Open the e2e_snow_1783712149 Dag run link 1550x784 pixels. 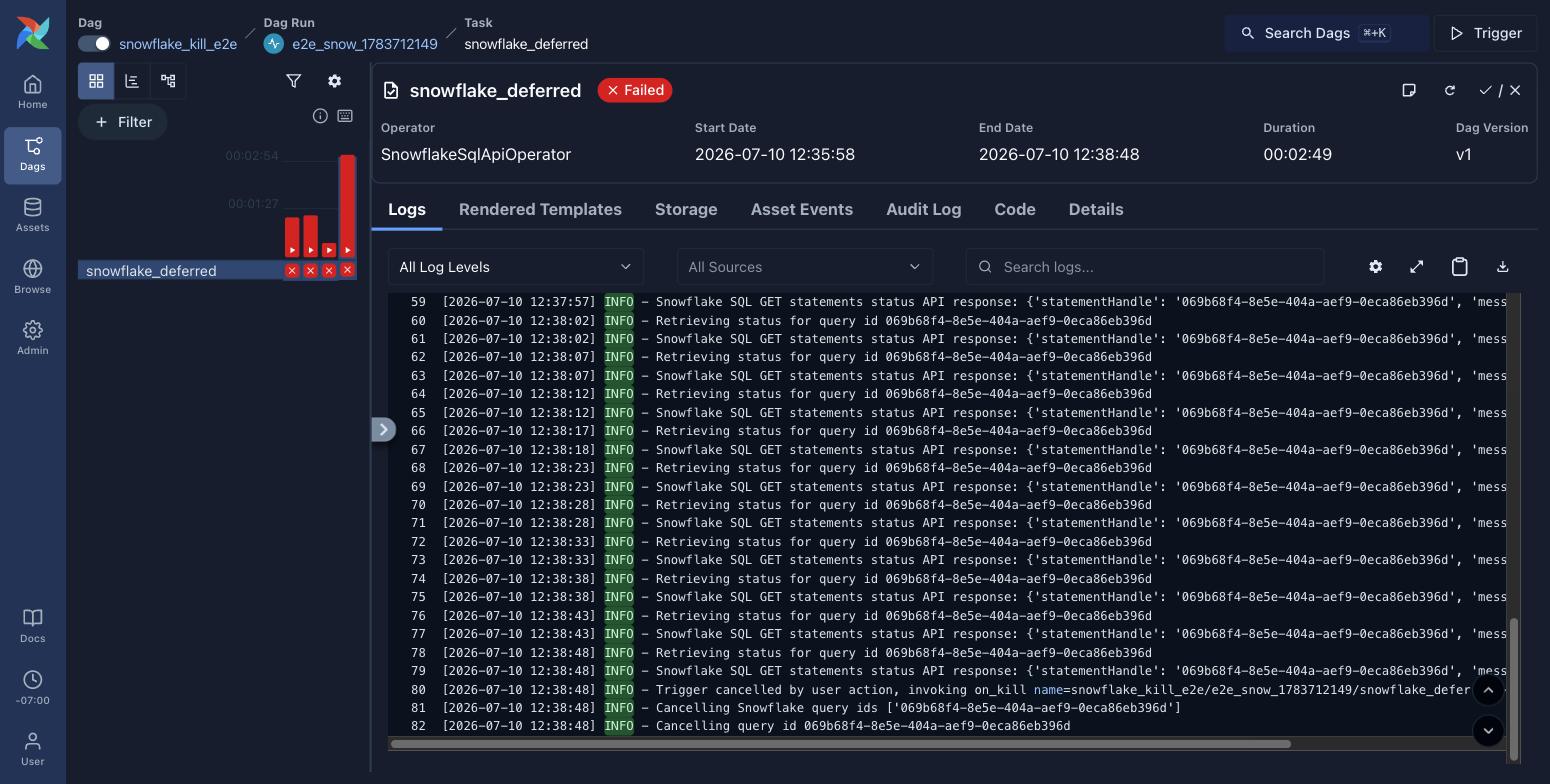click(x=364, y=44)
